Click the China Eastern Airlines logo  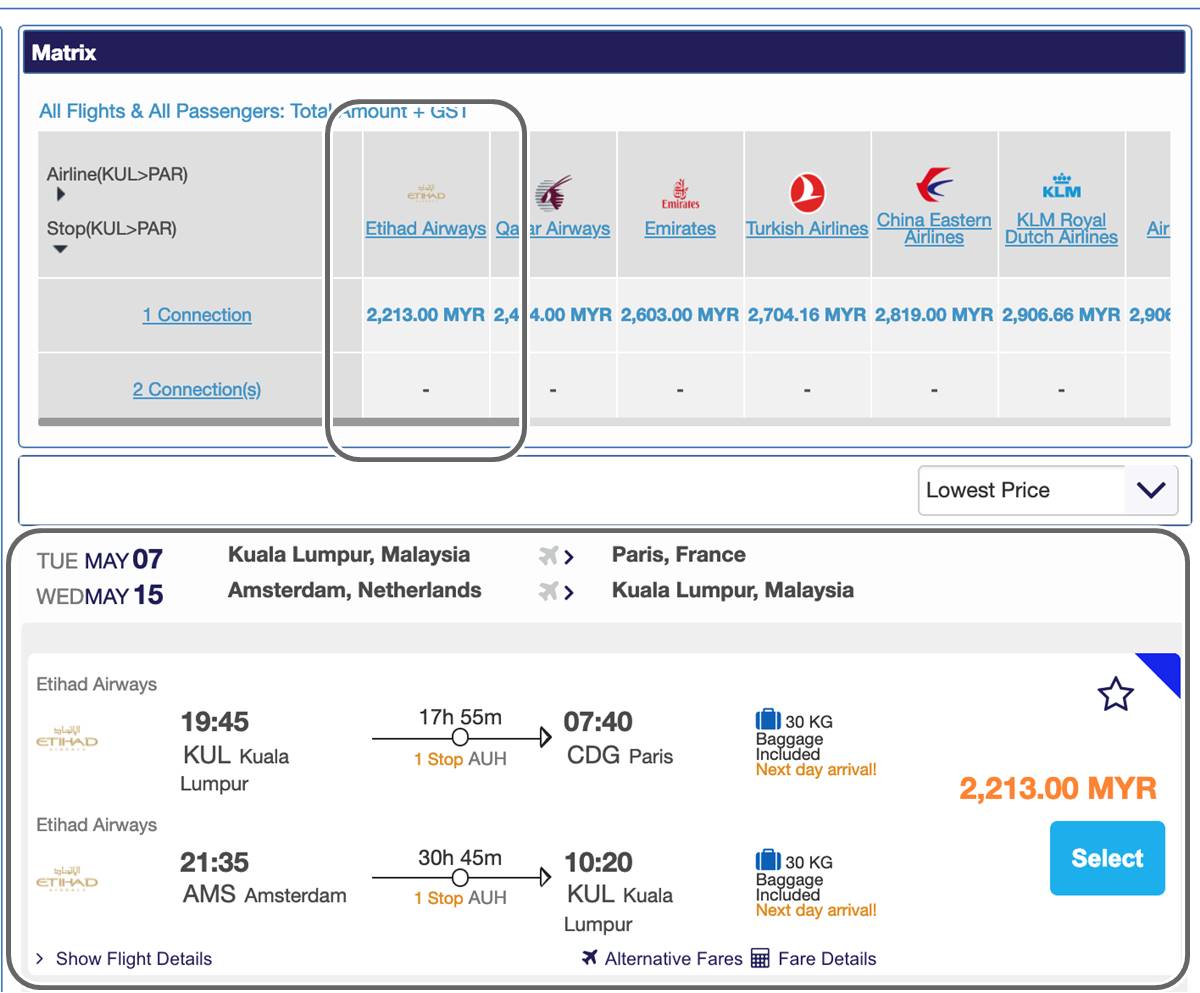coord(934,186)
